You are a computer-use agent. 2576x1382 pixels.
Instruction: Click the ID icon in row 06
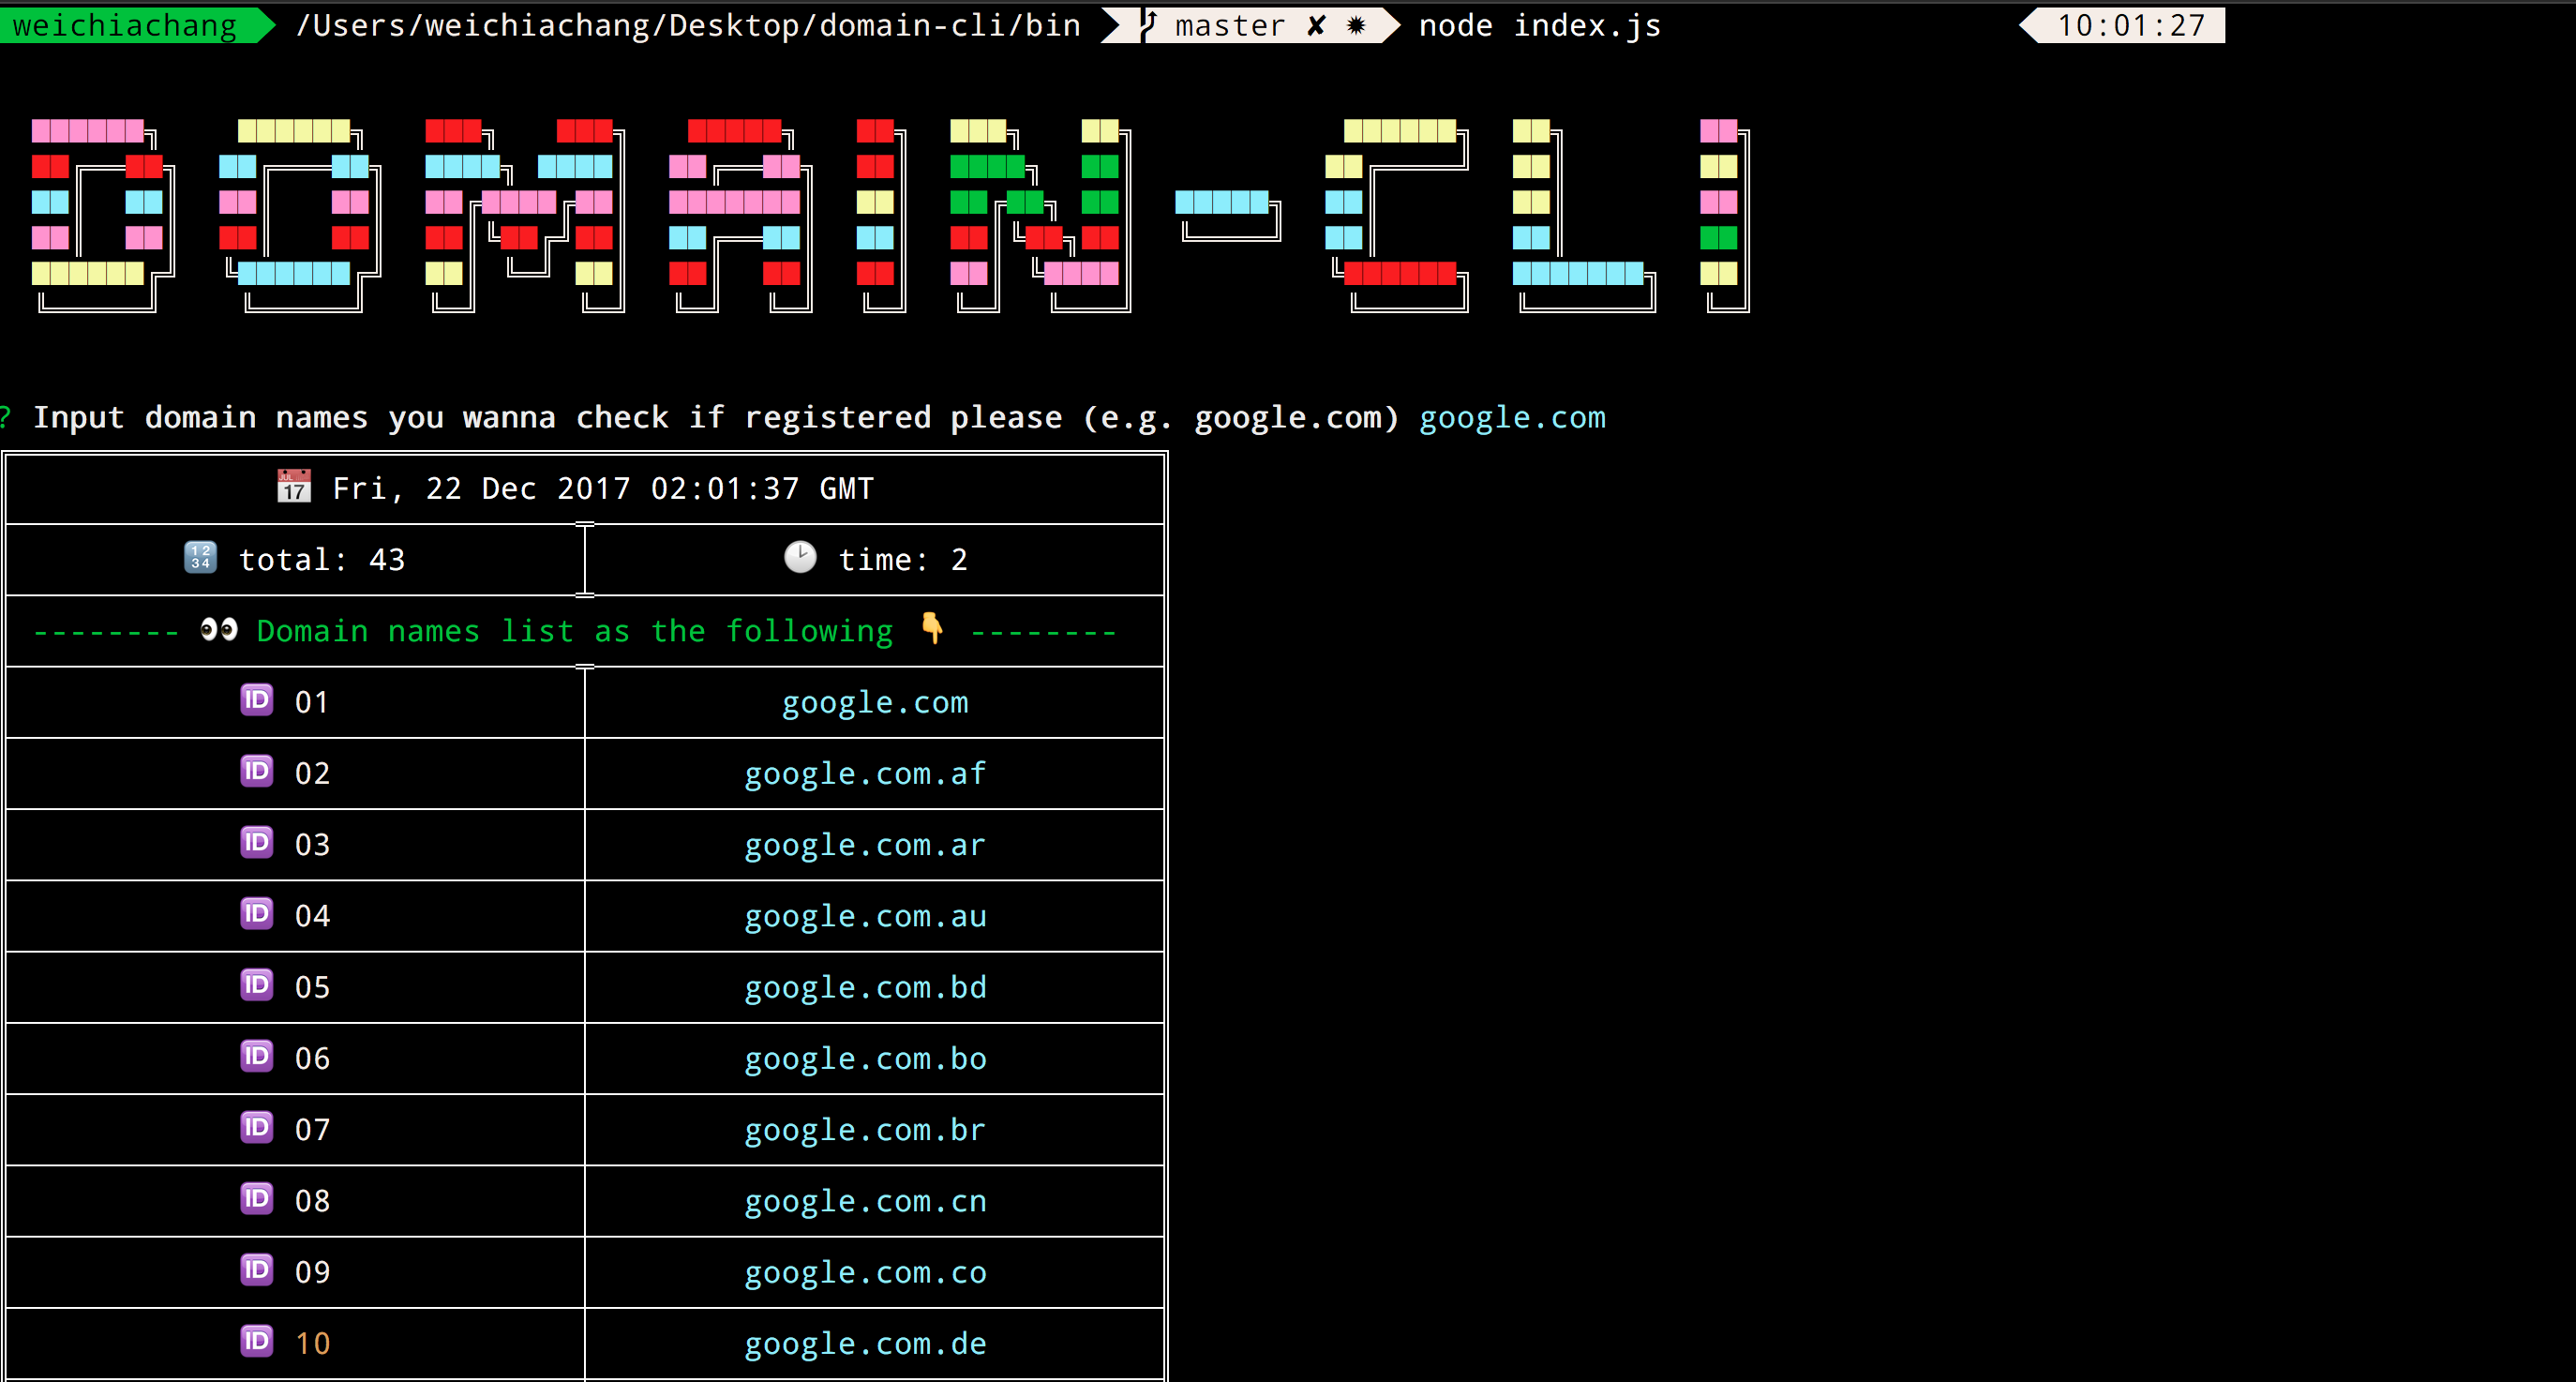[x=257, y=1056]
